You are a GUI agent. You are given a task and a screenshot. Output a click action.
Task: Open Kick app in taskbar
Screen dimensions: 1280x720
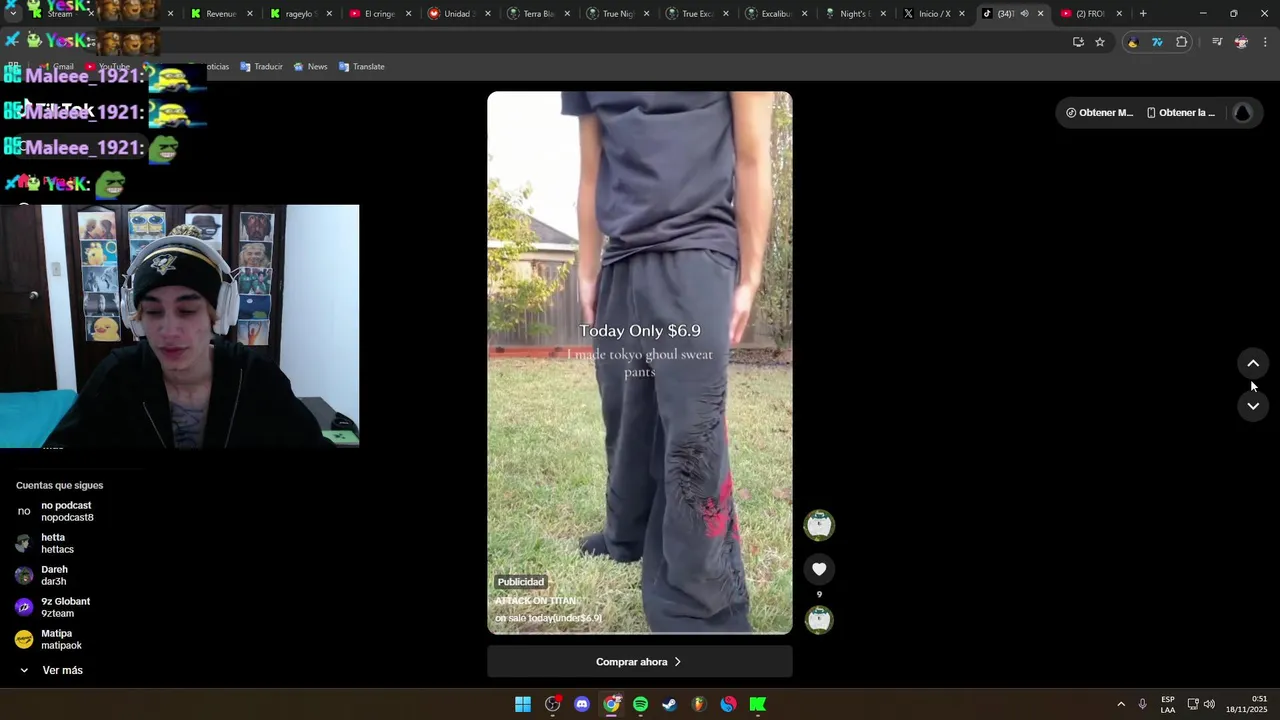(758, 704)
